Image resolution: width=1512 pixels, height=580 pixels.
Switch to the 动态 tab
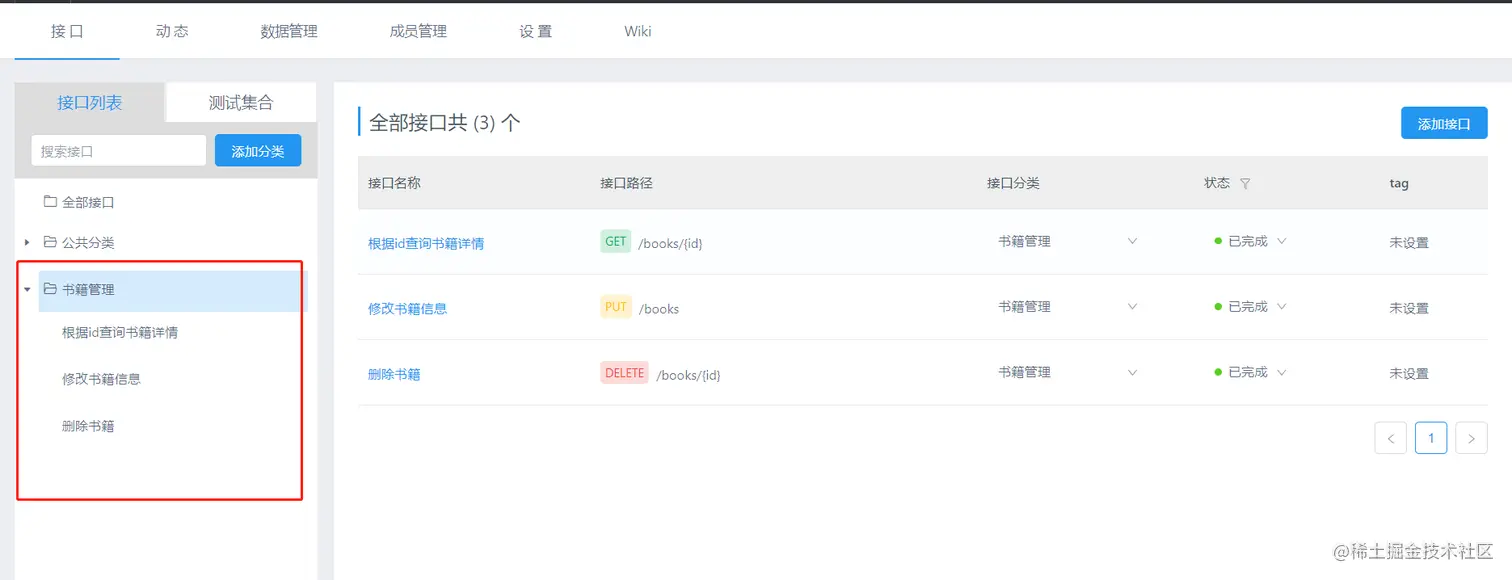coord(172,31)
